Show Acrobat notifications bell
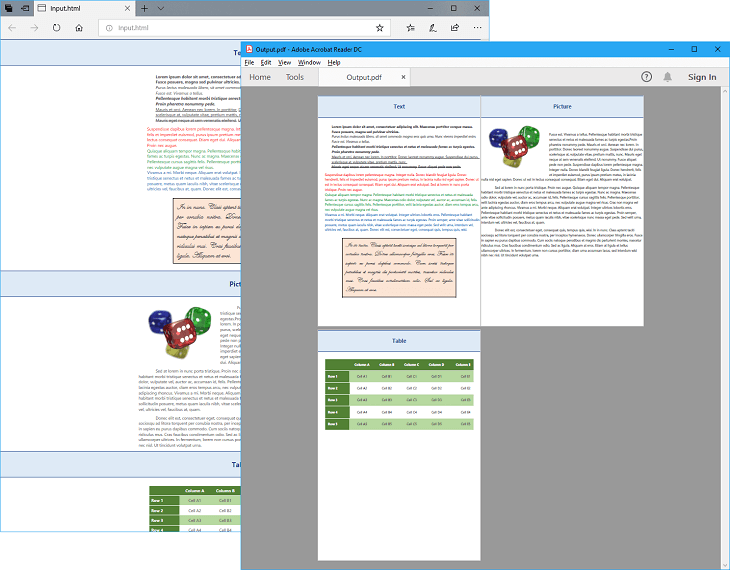Screen dimensions: 730x570 (x=668, y=77)
